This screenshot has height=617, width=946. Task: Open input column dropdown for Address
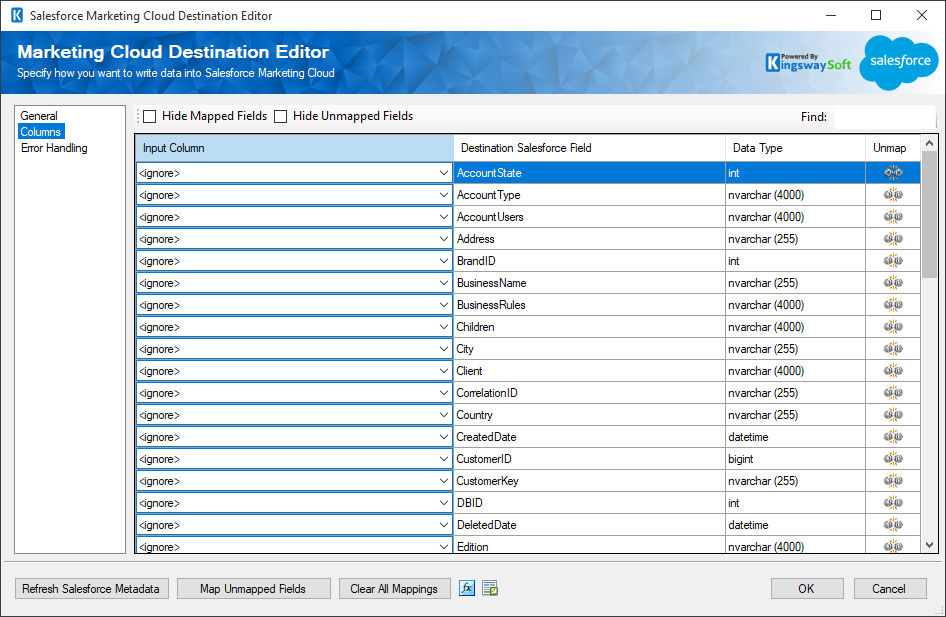pyautogui.click(x=444, y=239)
